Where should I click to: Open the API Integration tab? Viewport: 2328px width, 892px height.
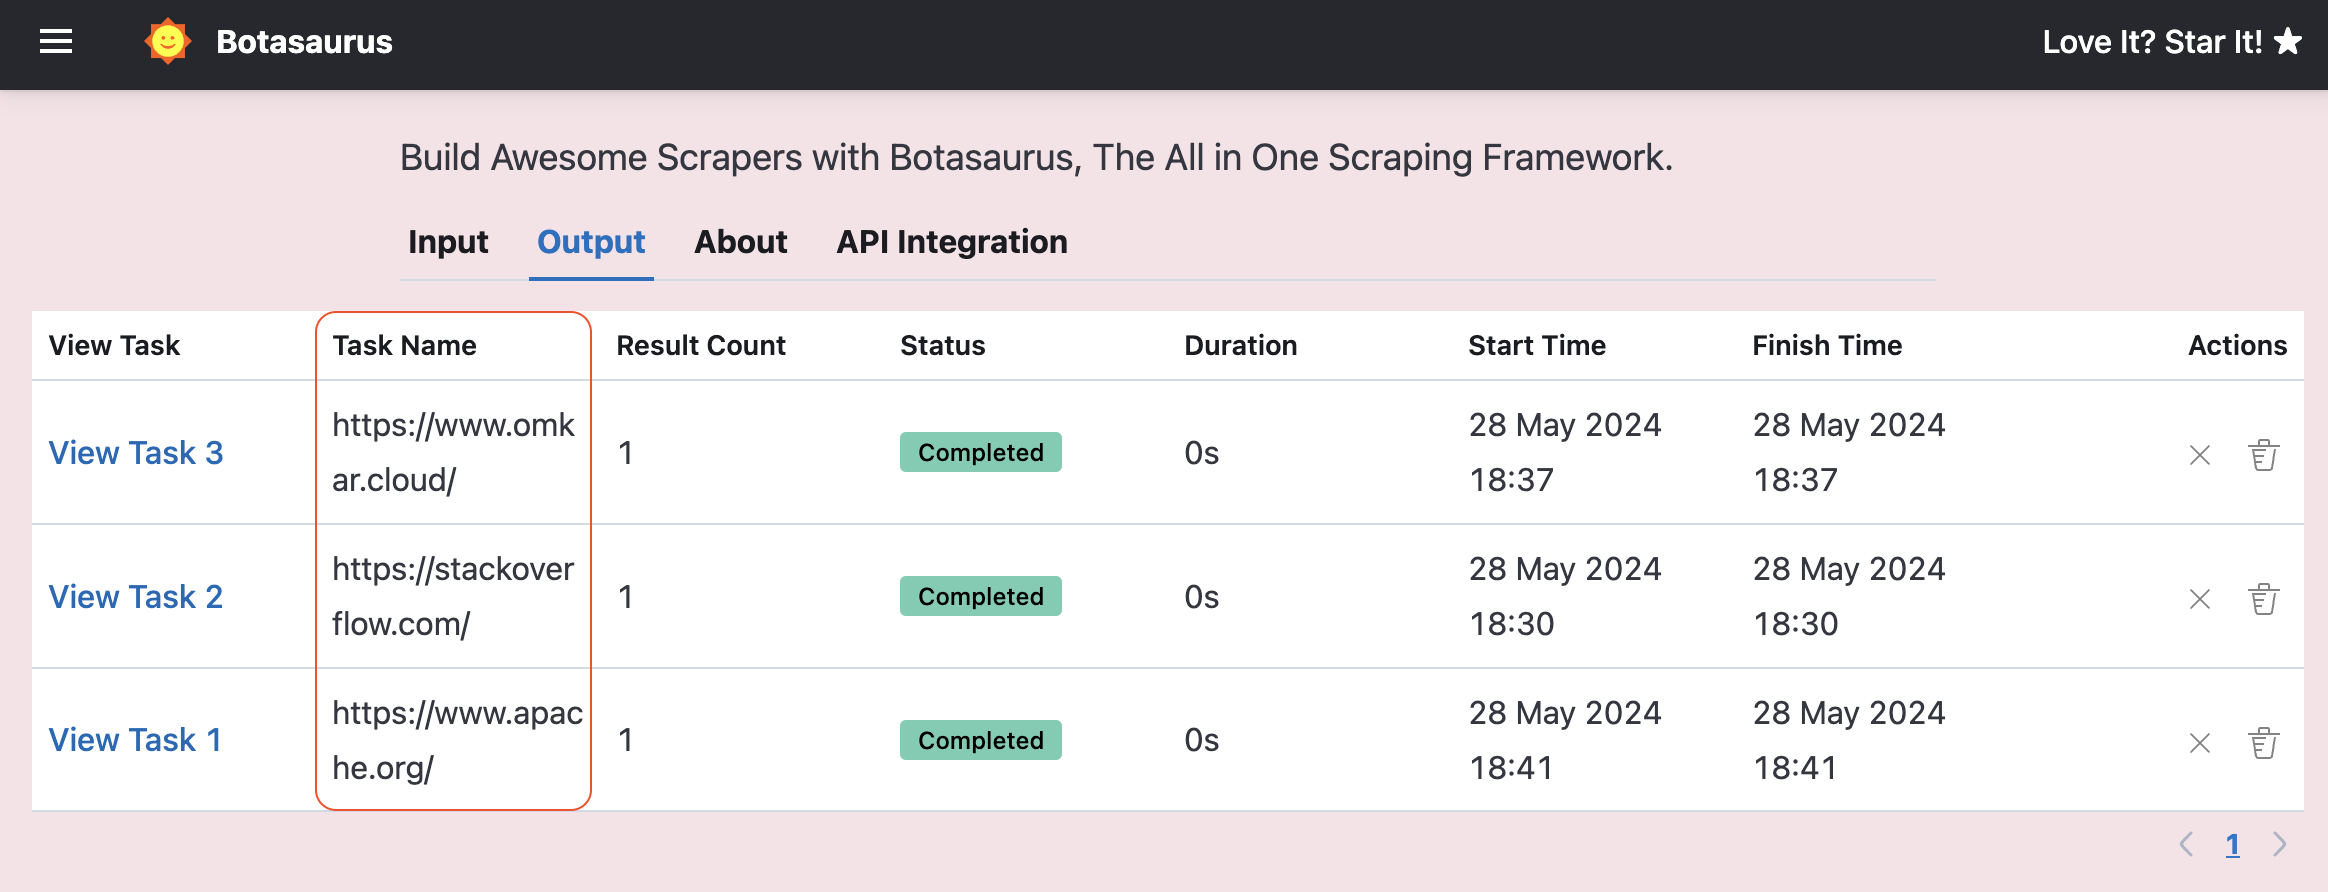[952, 242]
